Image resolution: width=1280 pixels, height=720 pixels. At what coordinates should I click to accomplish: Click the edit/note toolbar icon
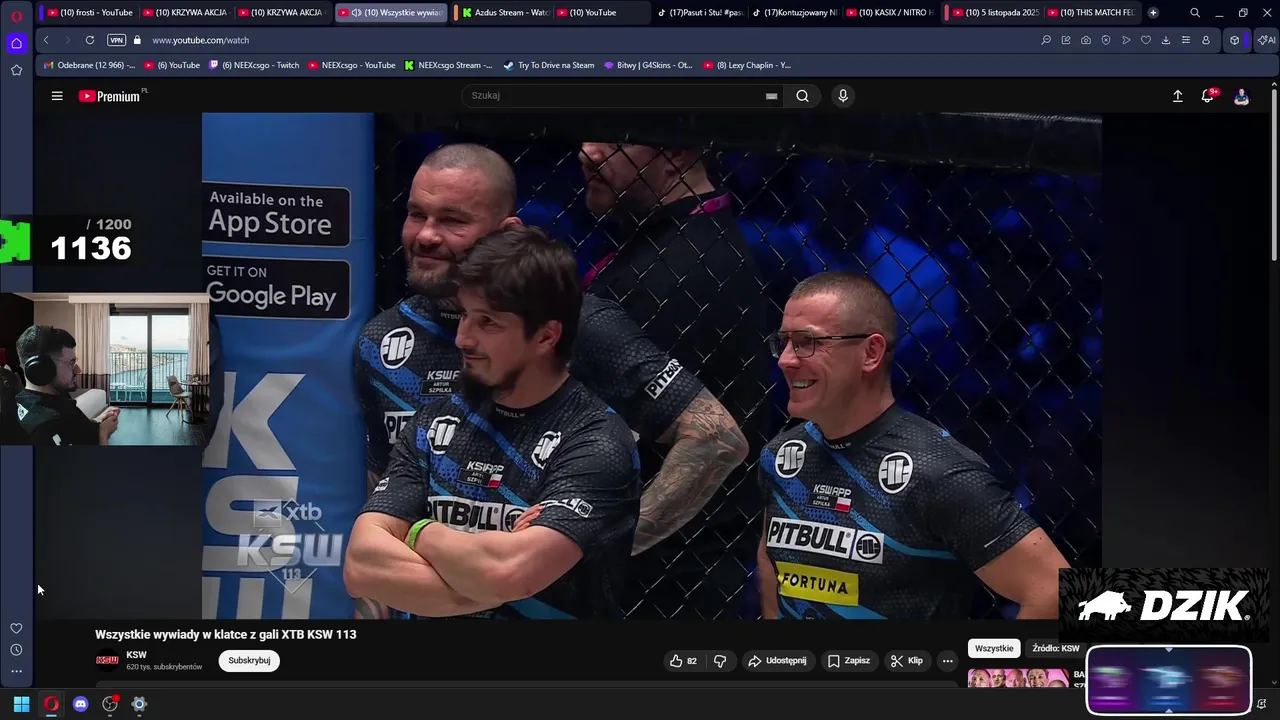pos(1066,40)
